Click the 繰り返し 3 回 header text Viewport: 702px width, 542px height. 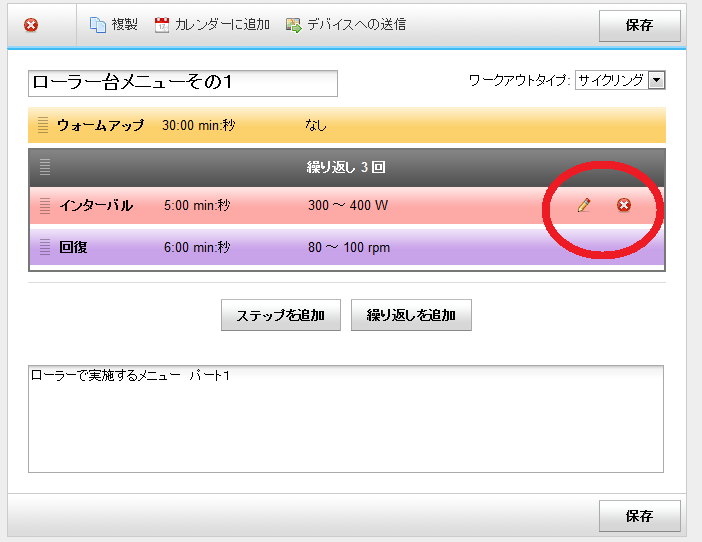click(346, 167)
